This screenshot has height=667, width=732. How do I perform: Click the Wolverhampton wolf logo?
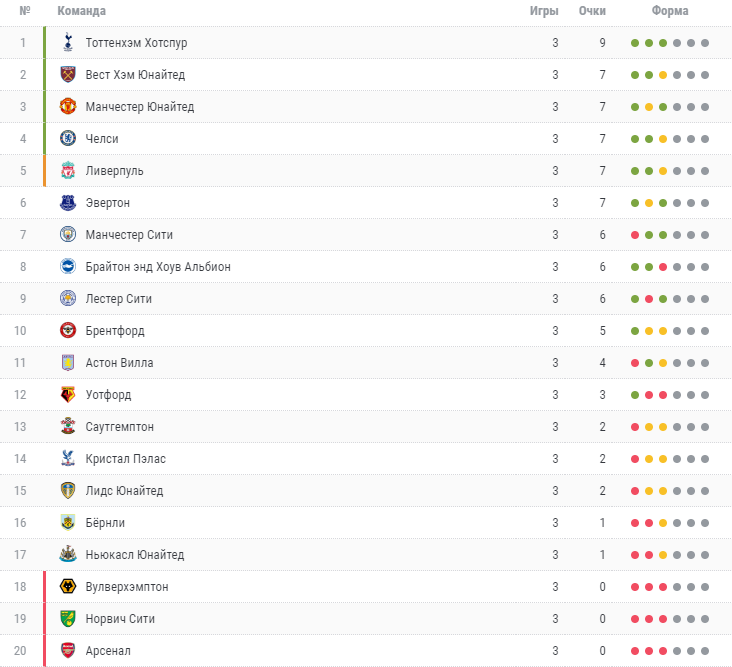pyautogui.click(x=68, y=586)
